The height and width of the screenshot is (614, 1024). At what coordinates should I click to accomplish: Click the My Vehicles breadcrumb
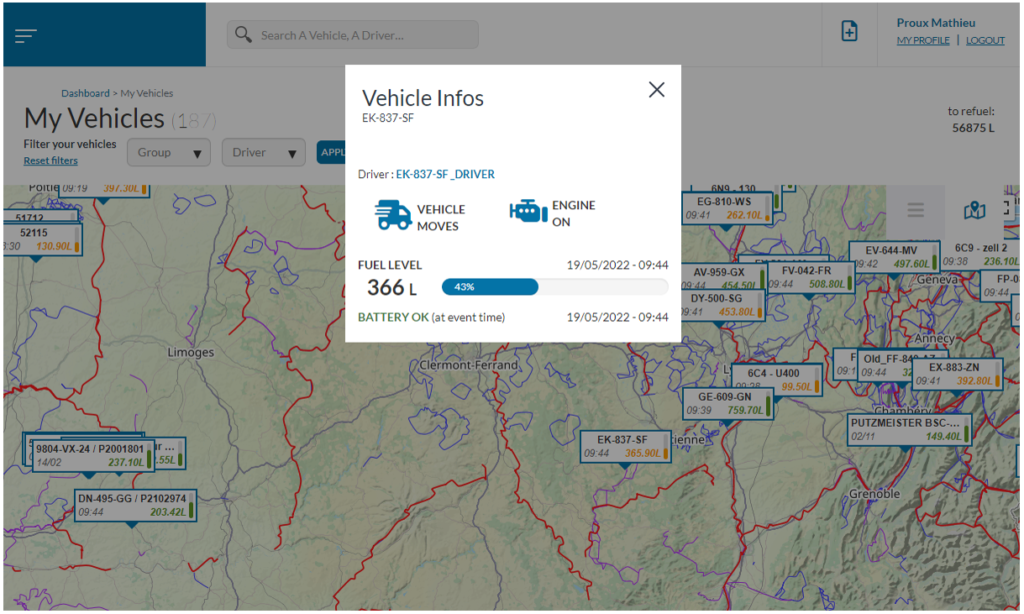(x=147, y=94)
